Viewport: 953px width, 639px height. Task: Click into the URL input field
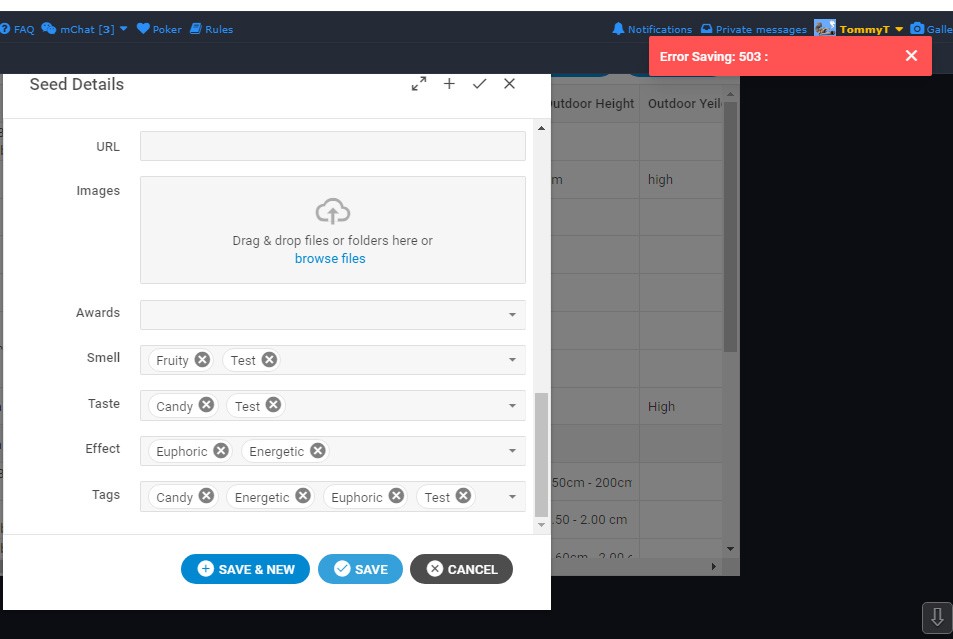[332, 146]
